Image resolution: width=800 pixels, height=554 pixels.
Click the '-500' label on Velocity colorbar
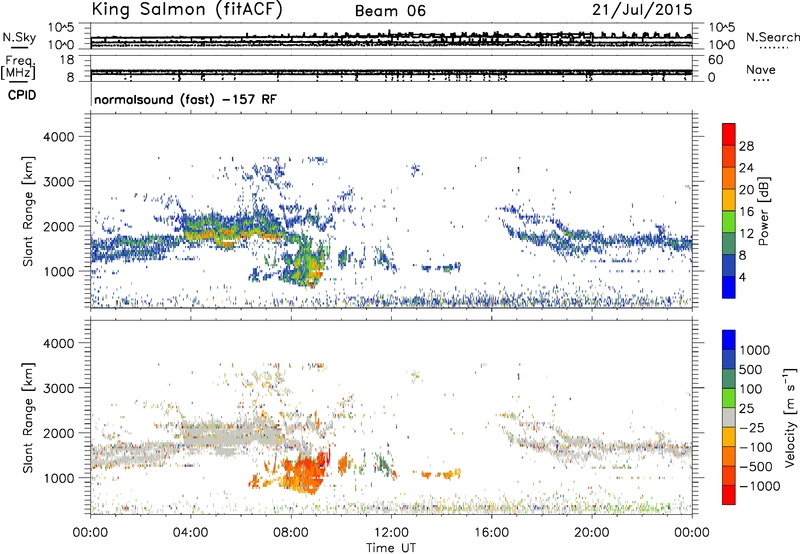click(756, 467)
